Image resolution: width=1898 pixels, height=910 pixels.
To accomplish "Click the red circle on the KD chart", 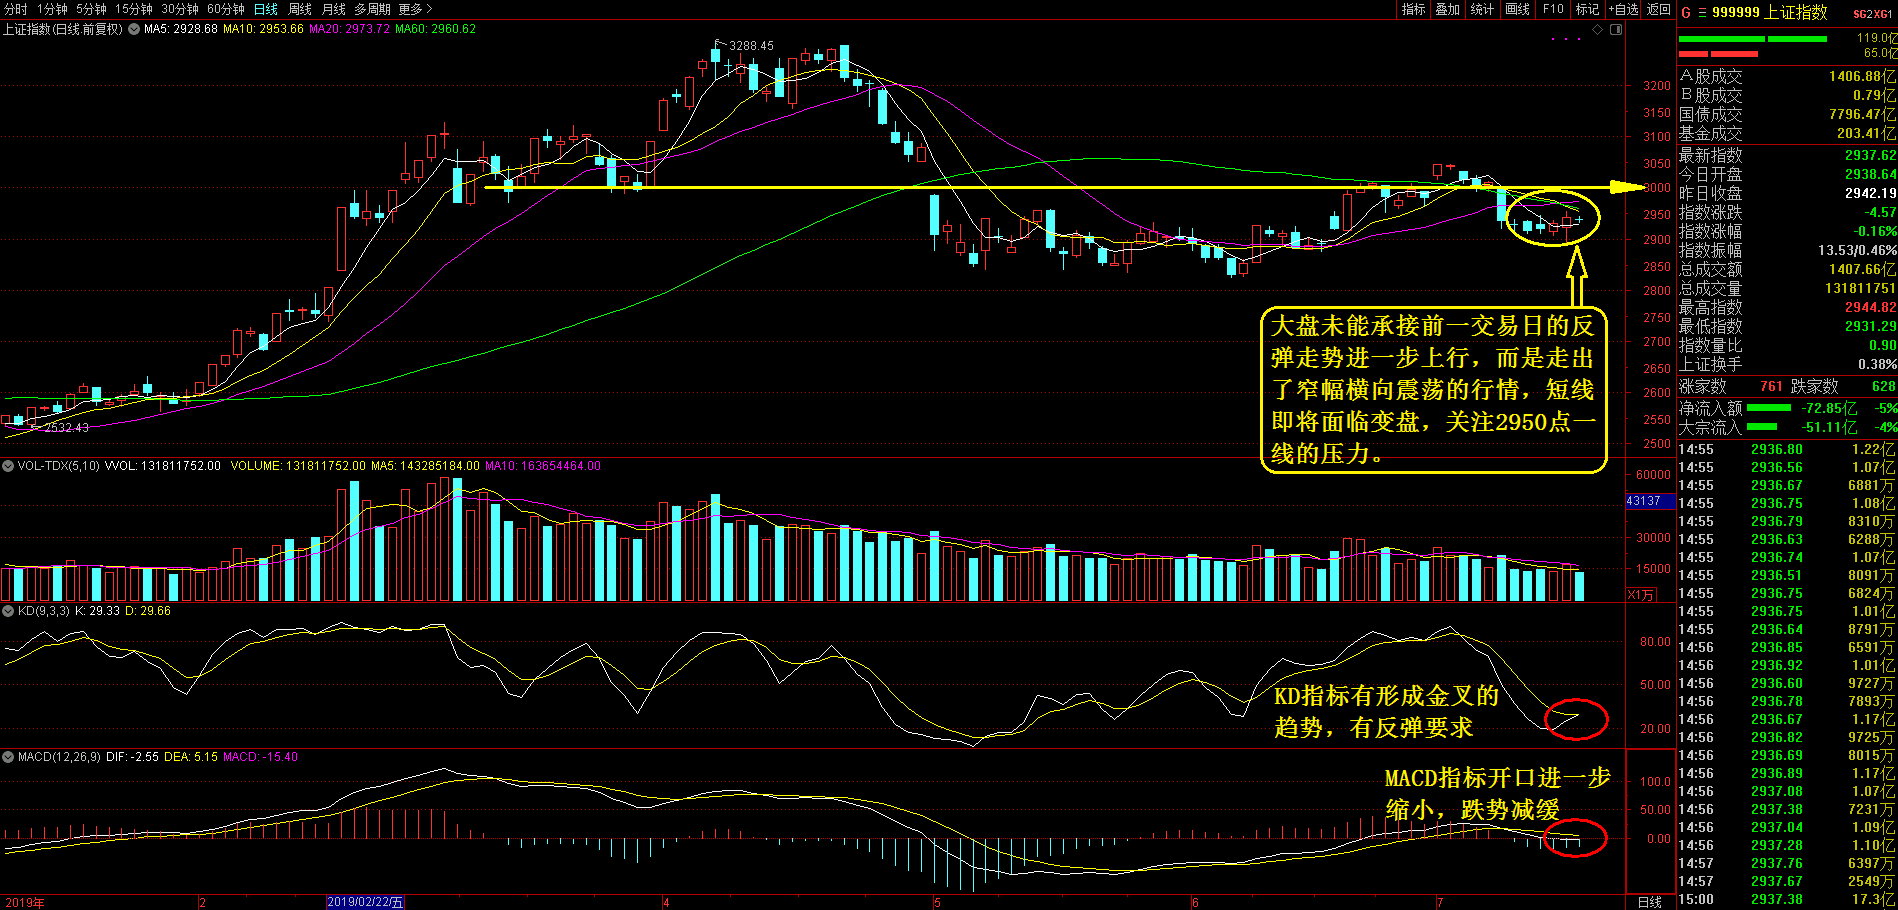I will 1575,719.
